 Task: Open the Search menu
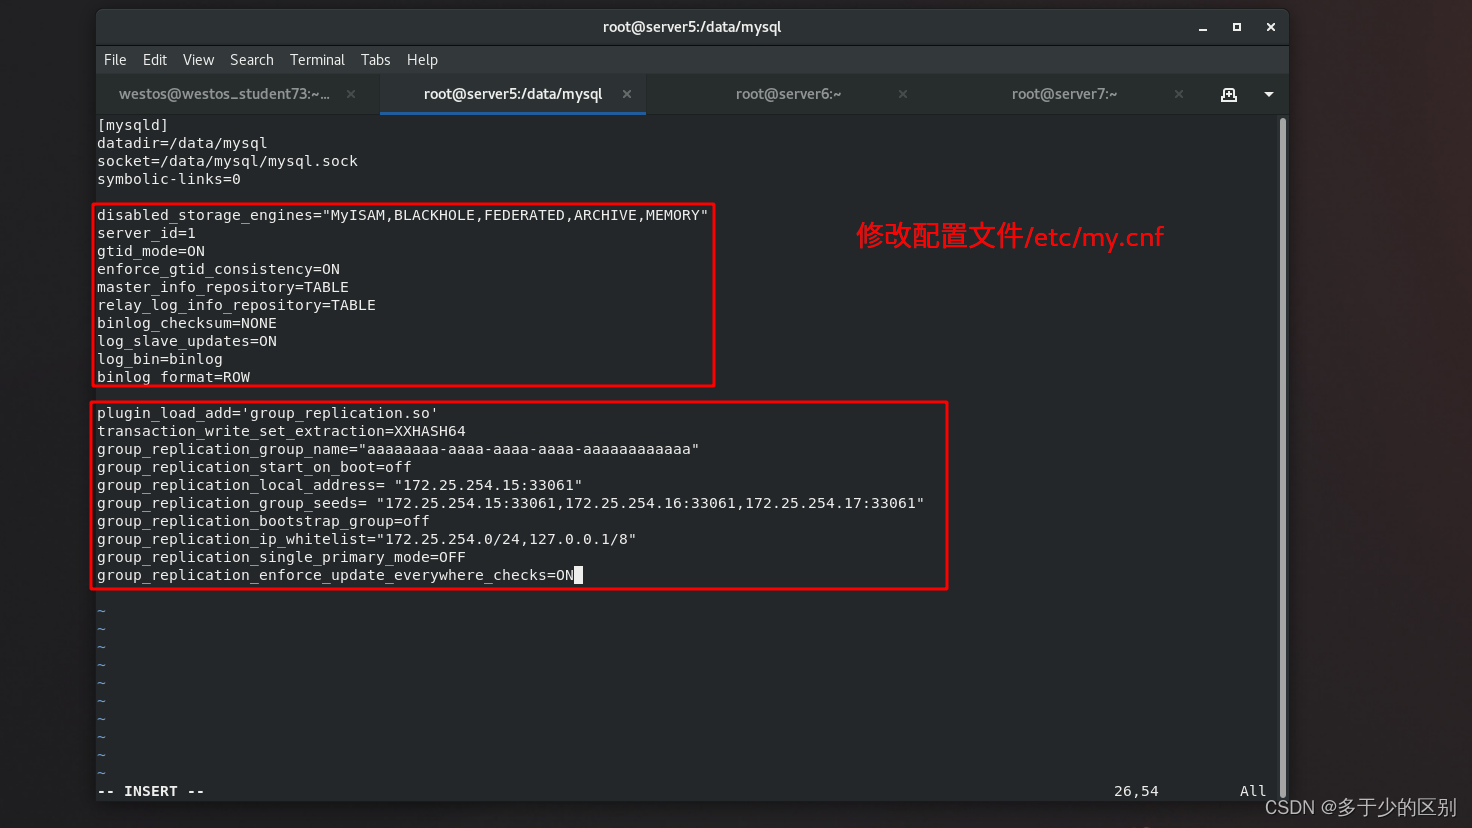(x=252, y=60)
